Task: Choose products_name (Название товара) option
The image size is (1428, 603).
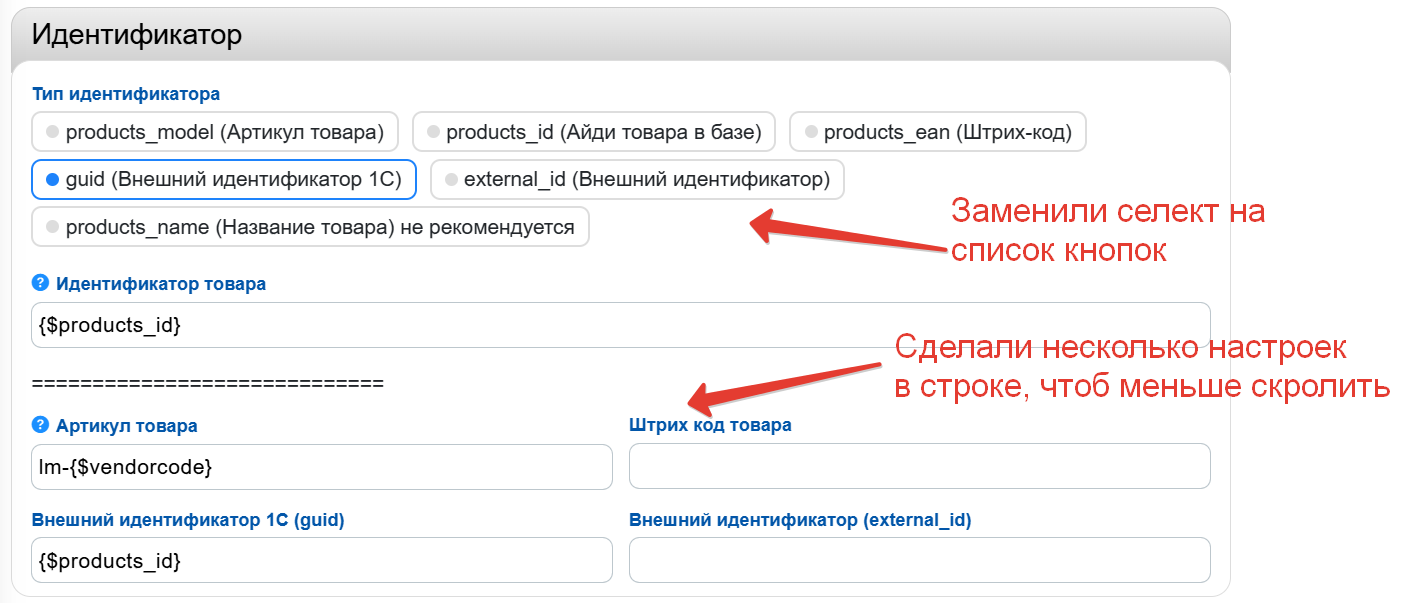Action: click(x=310, y=227)
